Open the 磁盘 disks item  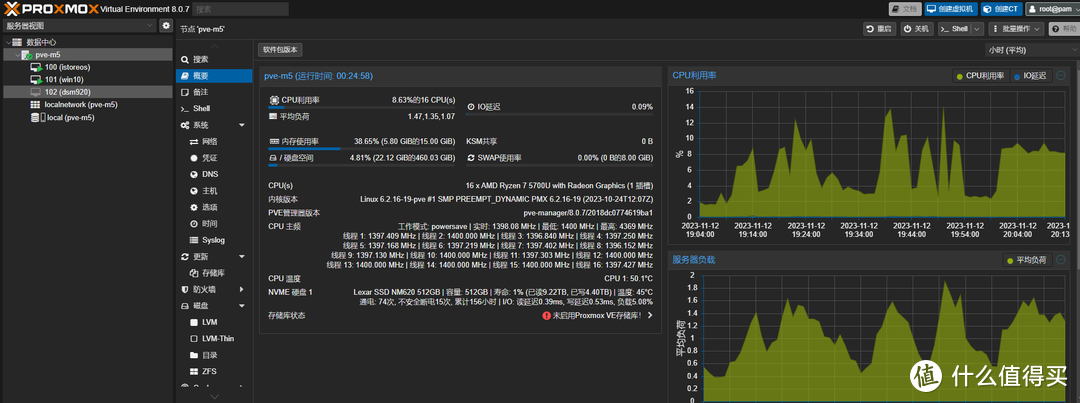[214, 306]
